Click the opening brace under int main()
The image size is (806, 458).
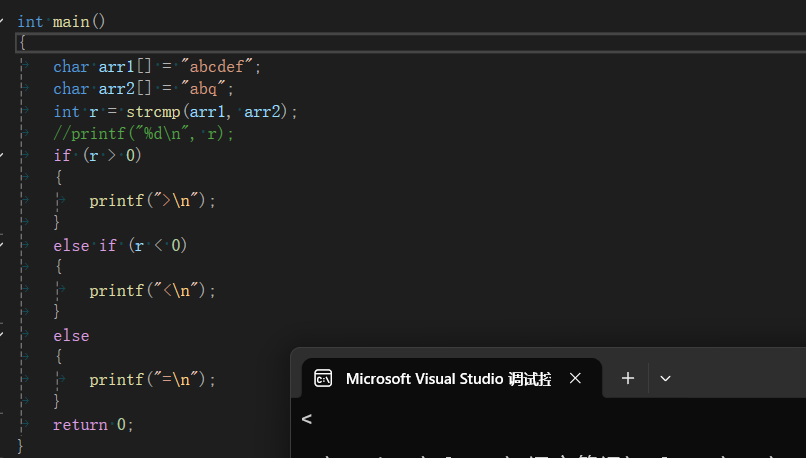22,43
